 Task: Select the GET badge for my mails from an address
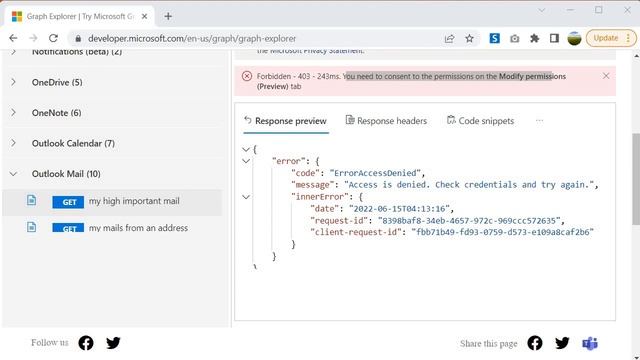[x=68, y=228]
